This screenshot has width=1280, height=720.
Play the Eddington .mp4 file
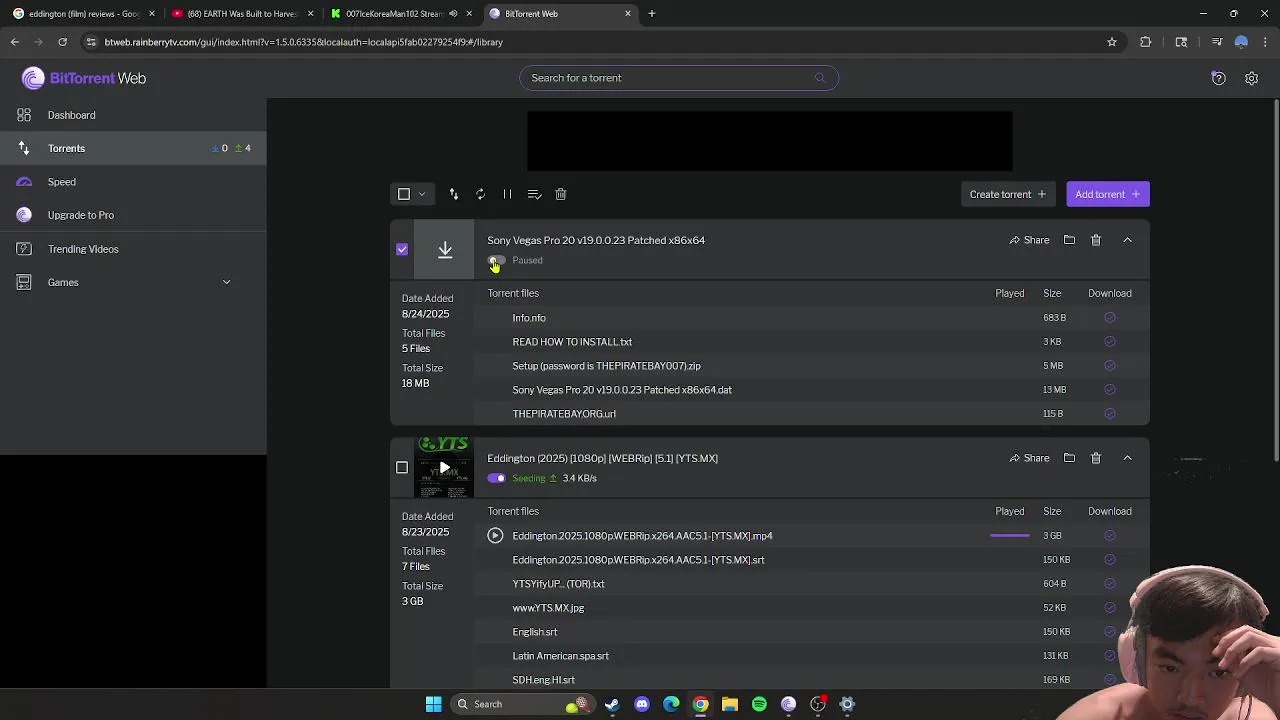click(x=495, y=536)
